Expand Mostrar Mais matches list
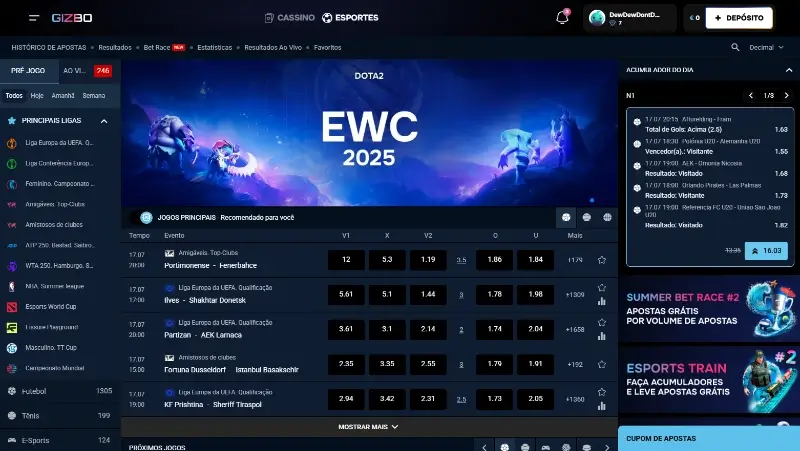Viewport: 800px width, 451px height. [x=368, y=427]
